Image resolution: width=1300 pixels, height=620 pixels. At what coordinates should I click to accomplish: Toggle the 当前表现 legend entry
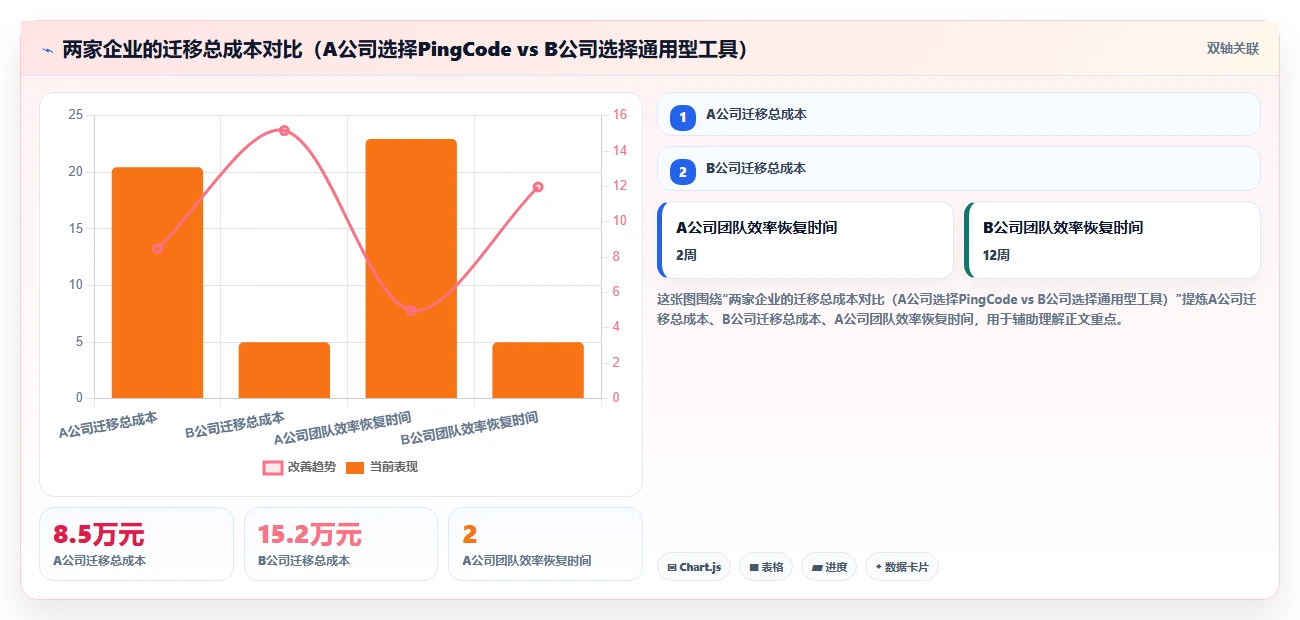point(381,467)
